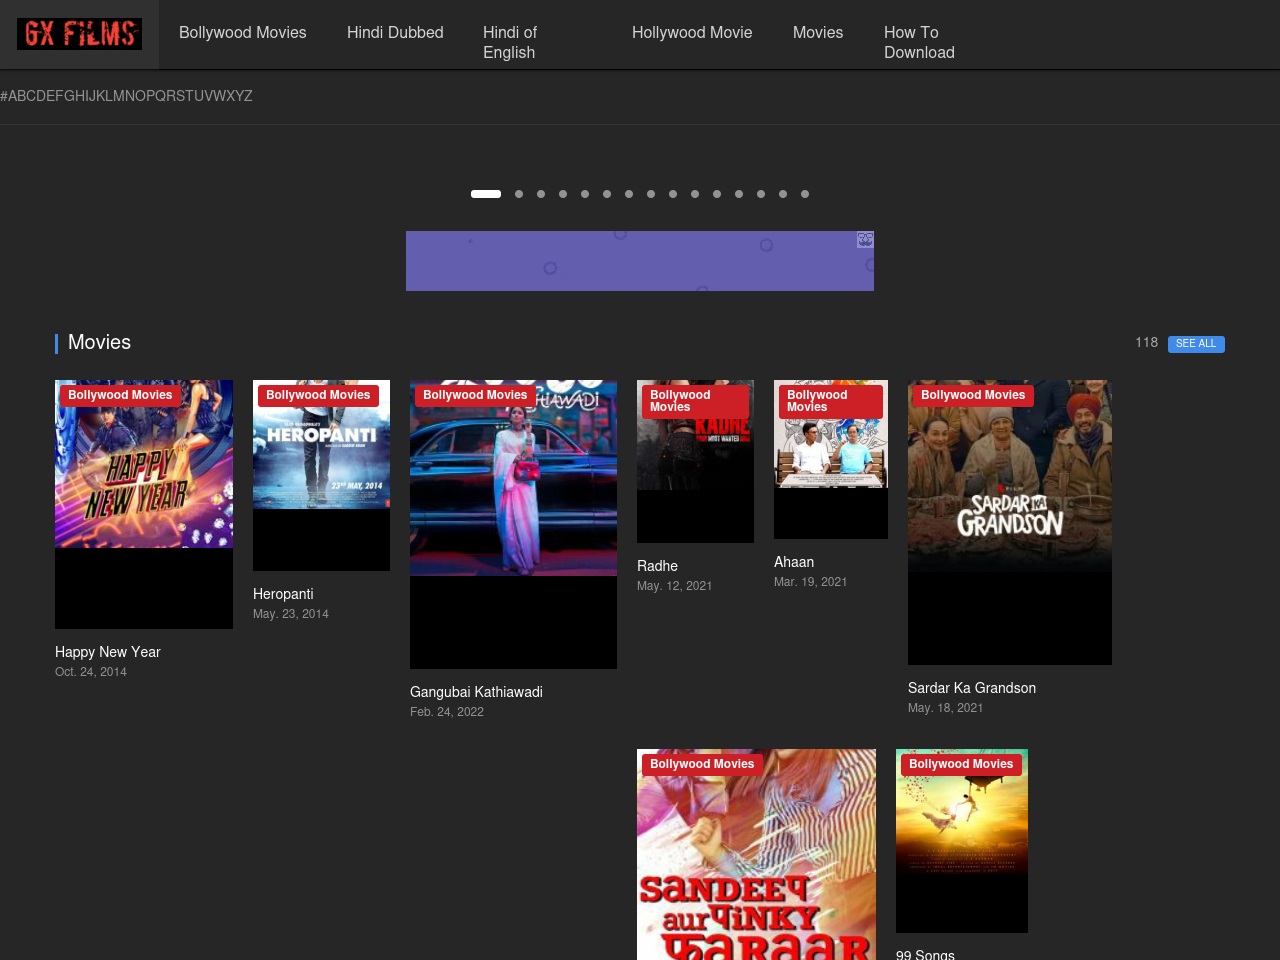1280x960 pixels.
Task: Jump to the second carousel slide dot
Action: [x=519, y=194]
